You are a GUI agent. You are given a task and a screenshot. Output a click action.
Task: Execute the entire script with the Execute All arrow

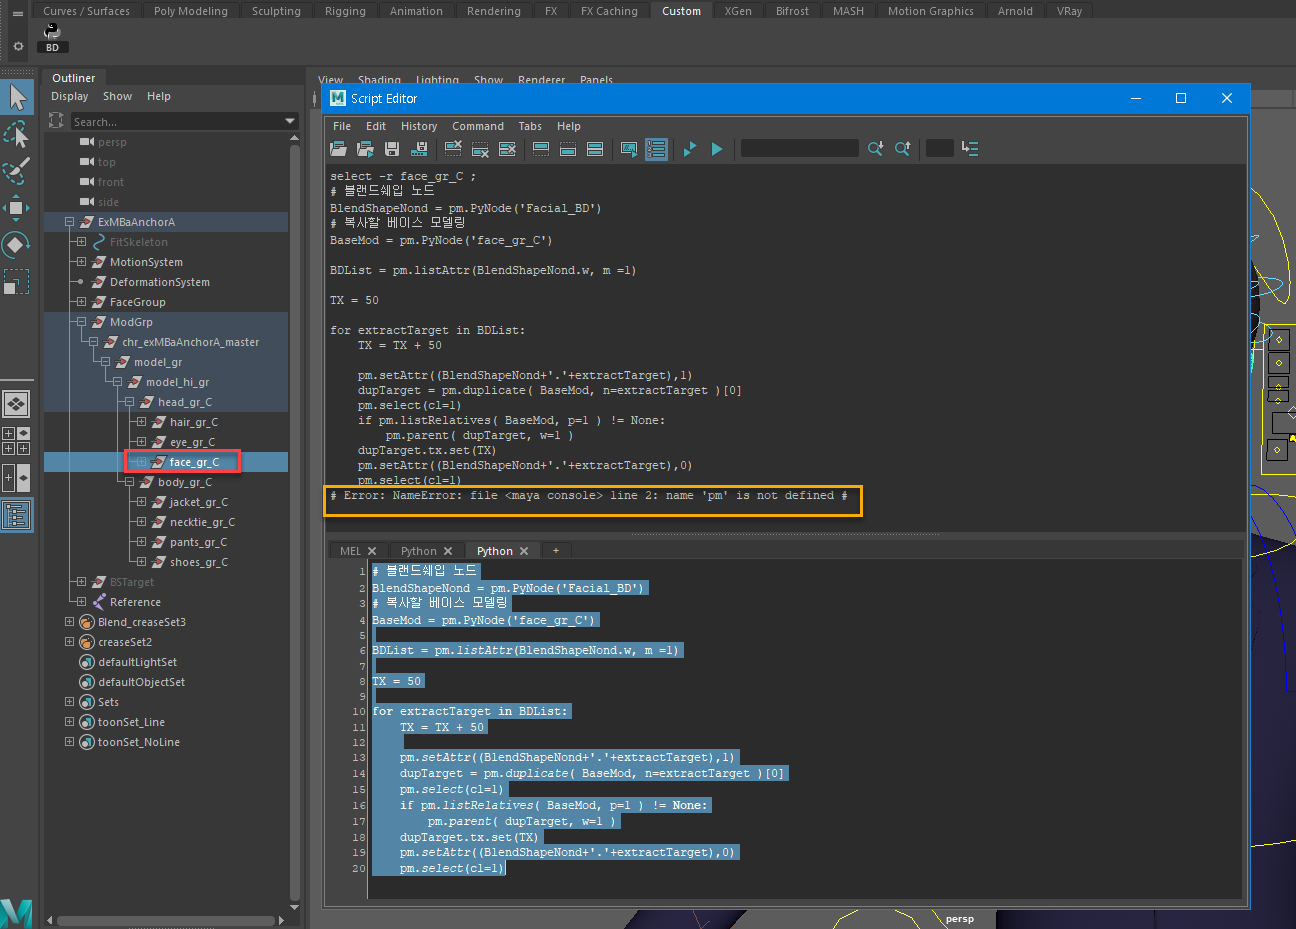(717, 149)
